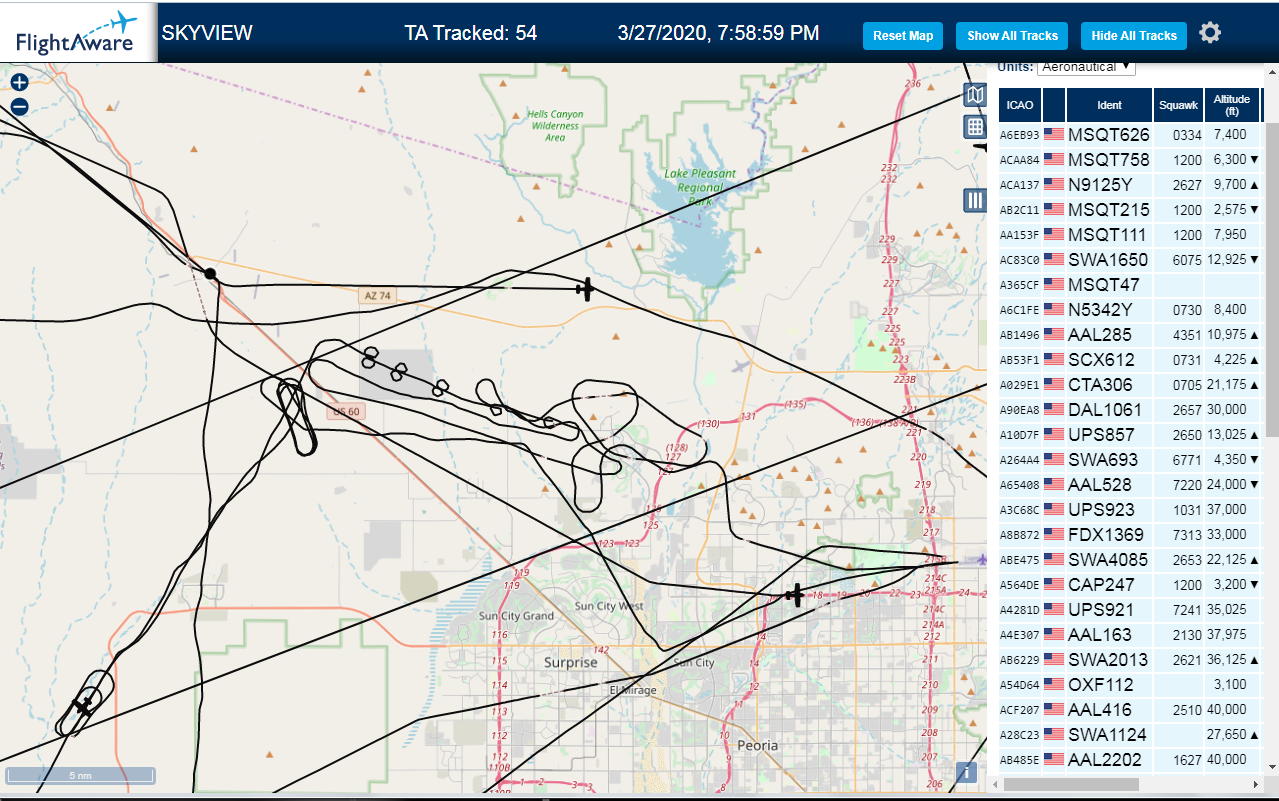Select the SWA693 flight row

pos(1130,459)
